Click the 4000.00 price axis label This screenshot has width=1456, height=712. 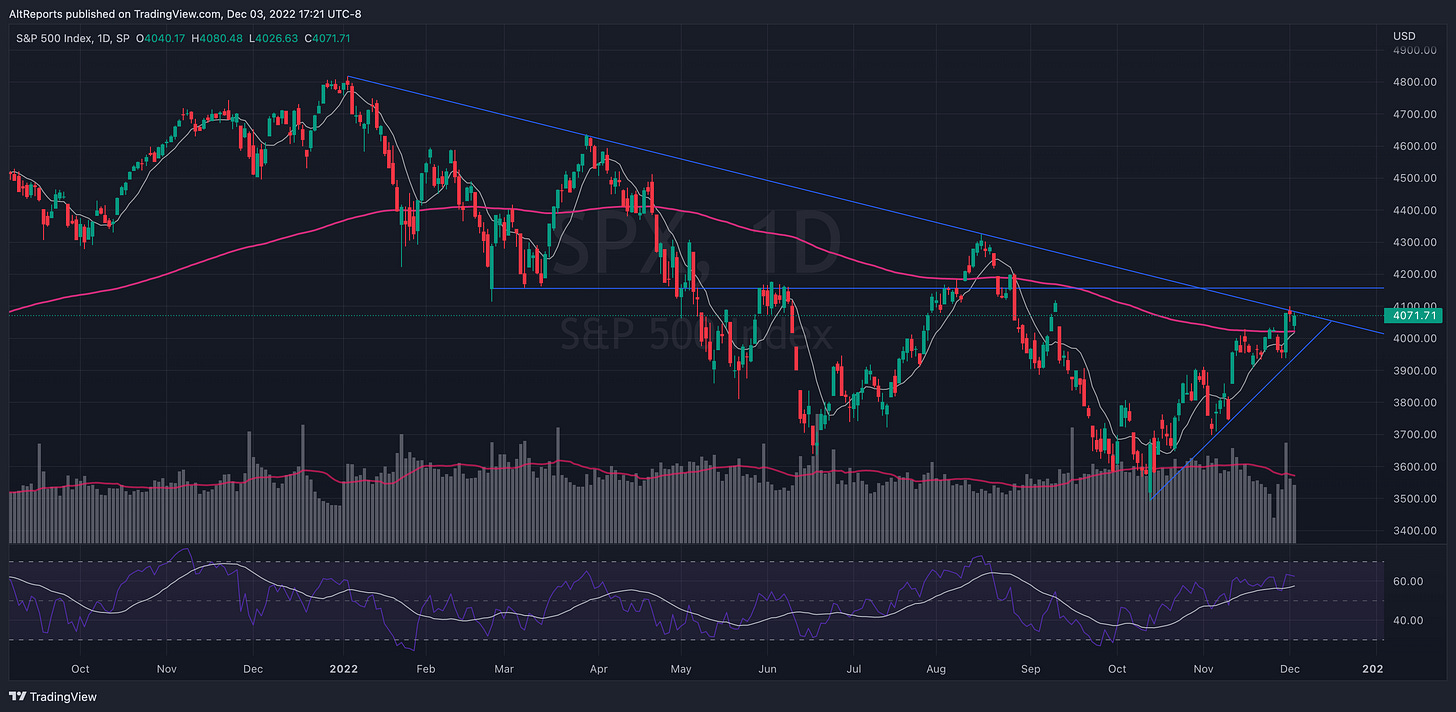coord(1415,338)
